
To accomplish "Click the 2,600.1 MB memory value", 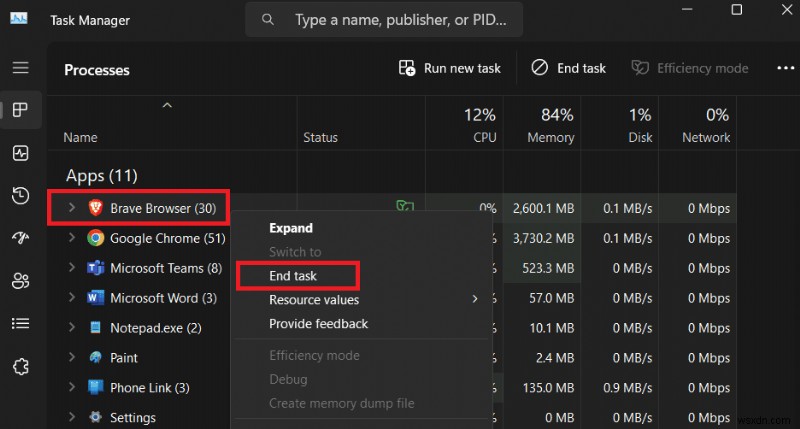I will pyautogui.click(x=543, y=208).
